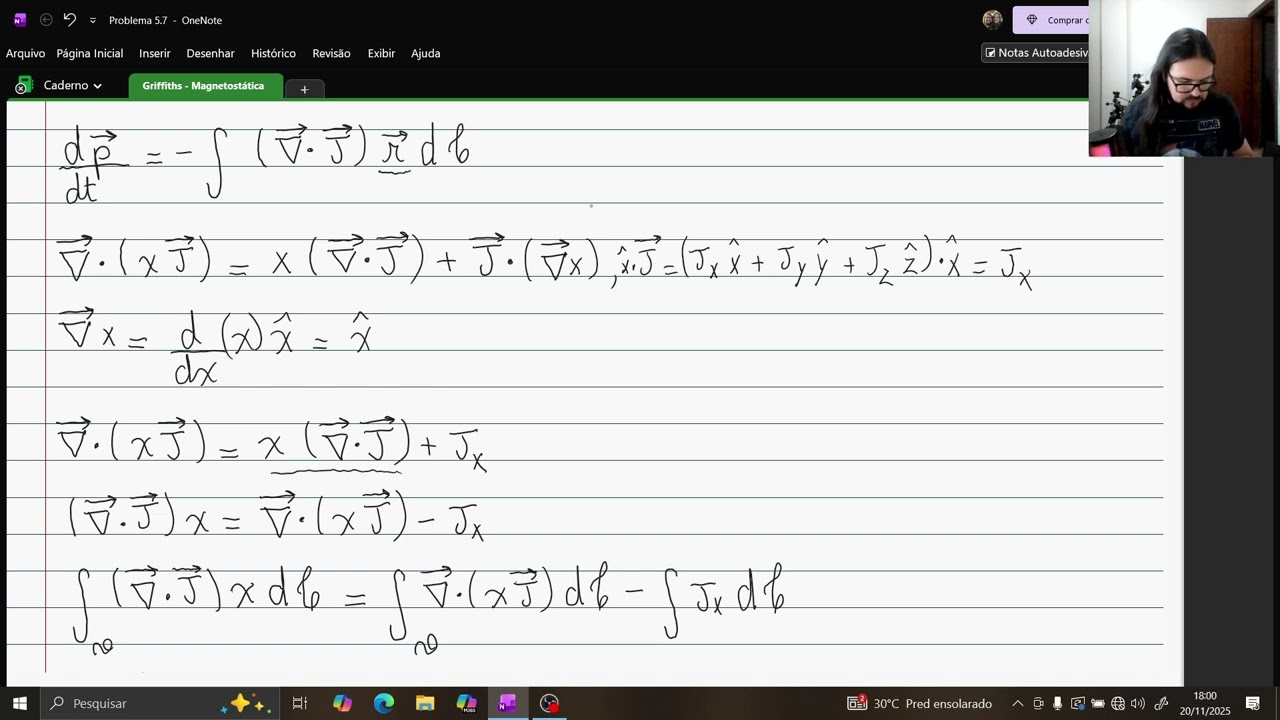Click the Back navigation arrow

(46, 20)
